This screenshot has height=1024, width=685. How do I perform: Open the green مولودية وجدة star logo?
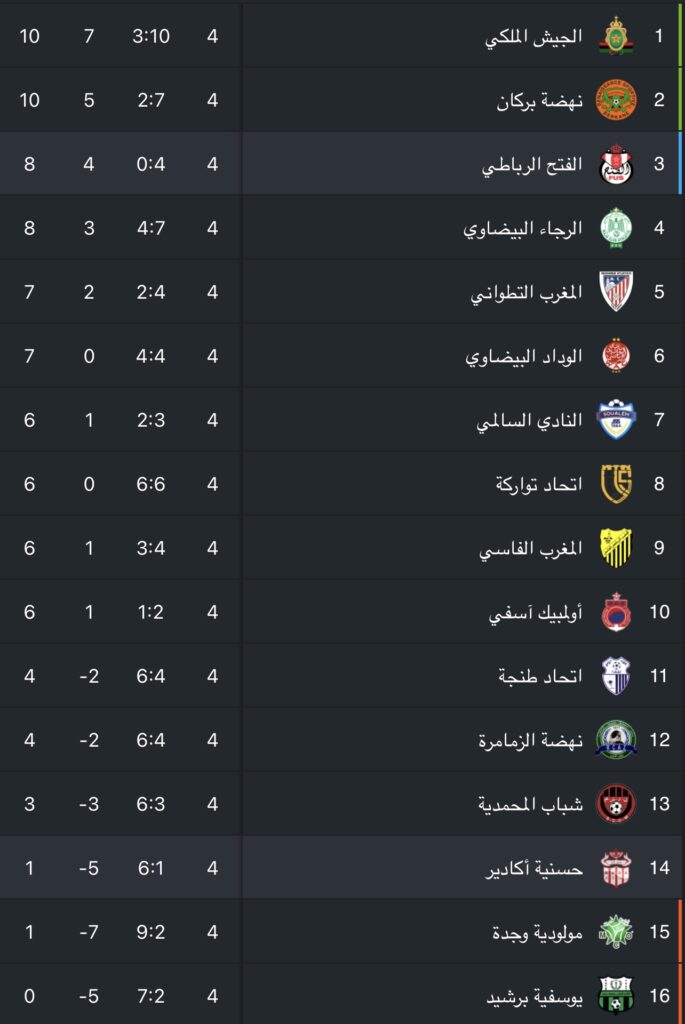(616, 931)
